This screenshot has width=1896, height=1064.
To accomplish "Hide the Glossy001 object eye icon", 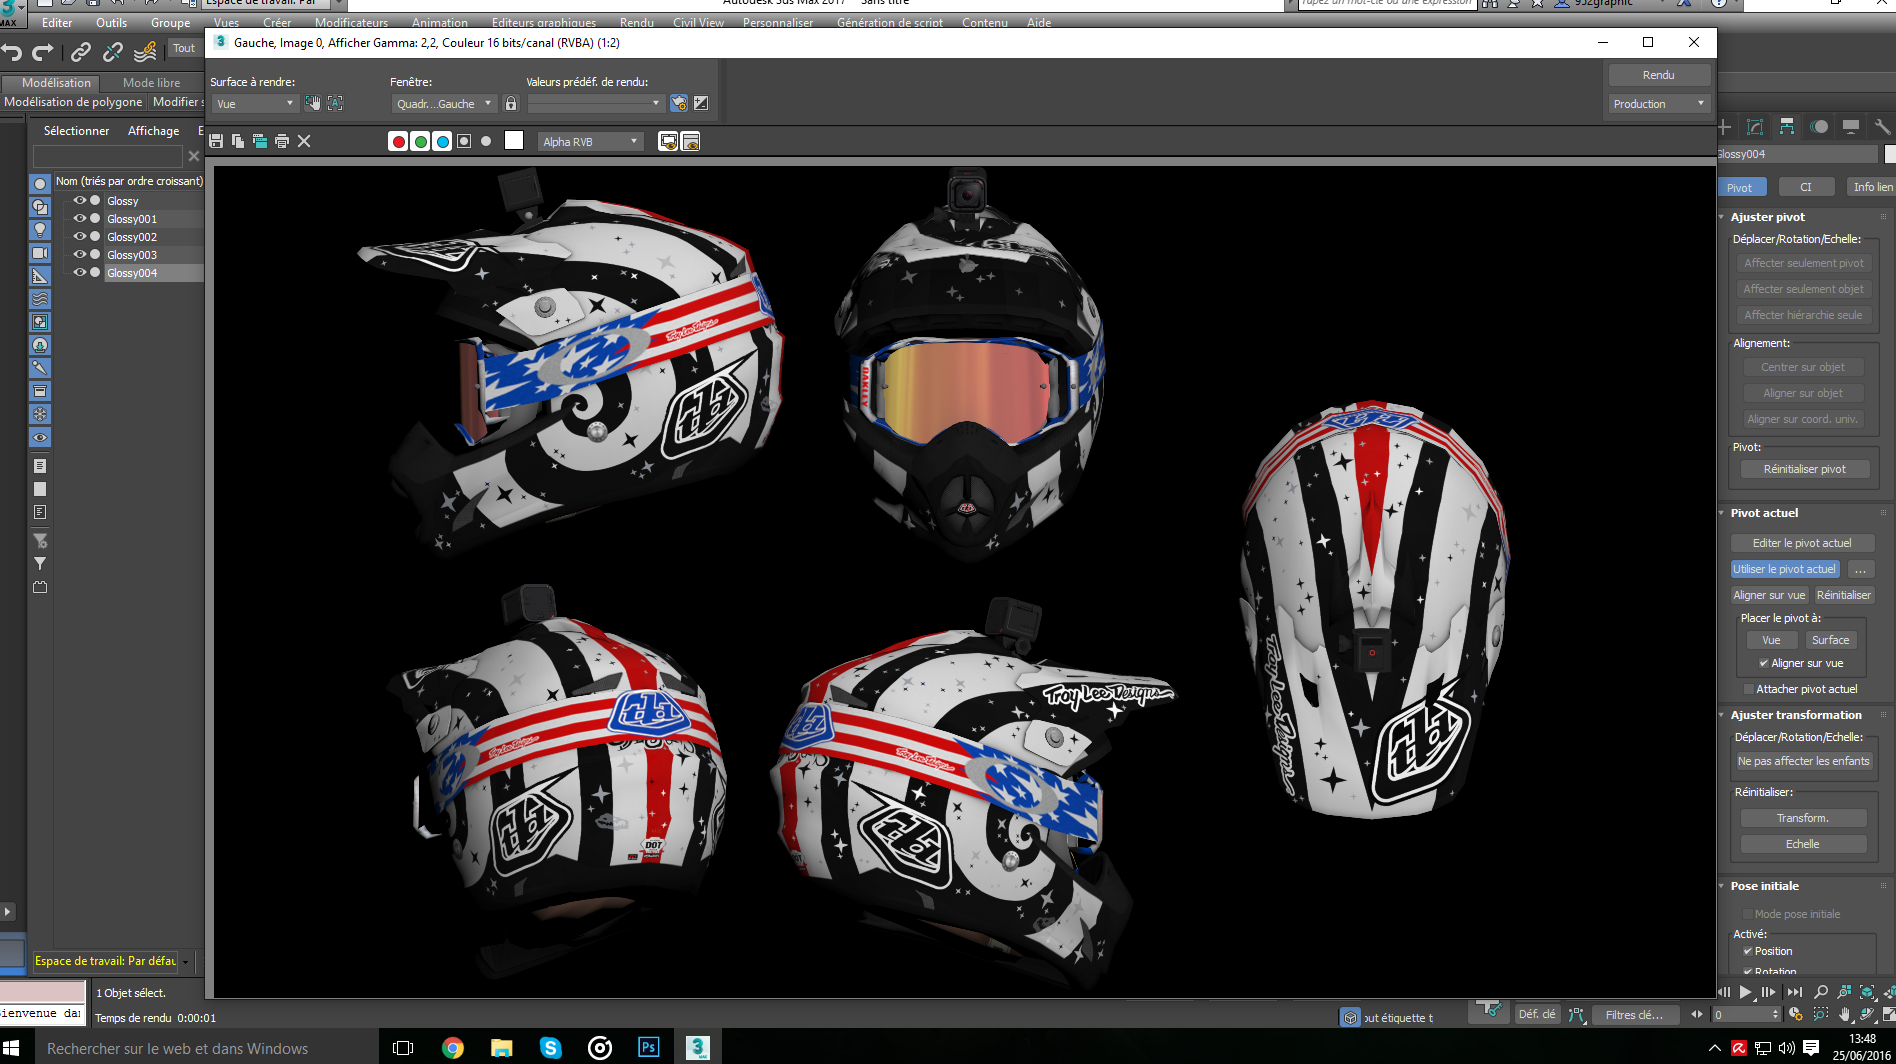I will click(79, 218).
